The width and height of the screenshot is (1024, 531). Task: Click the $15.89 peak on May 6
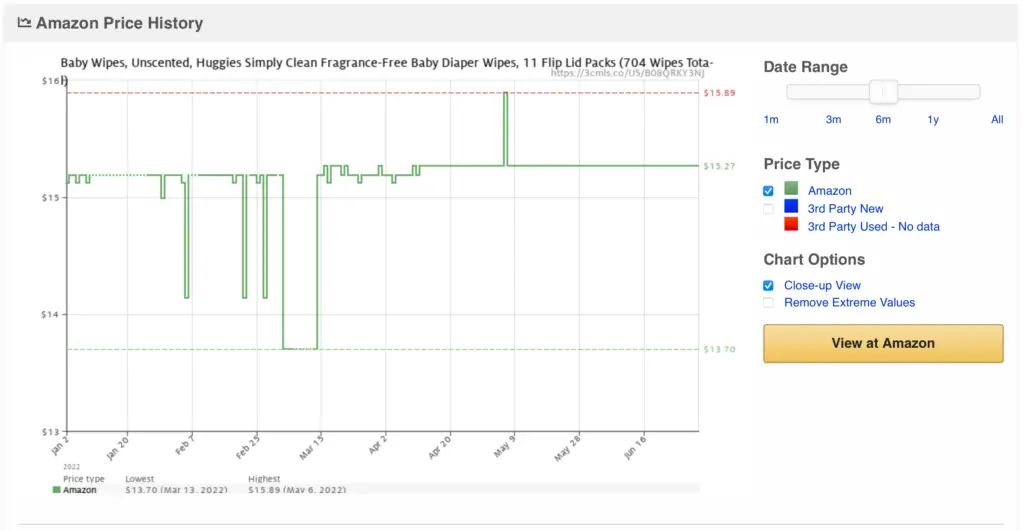(505, 93)
